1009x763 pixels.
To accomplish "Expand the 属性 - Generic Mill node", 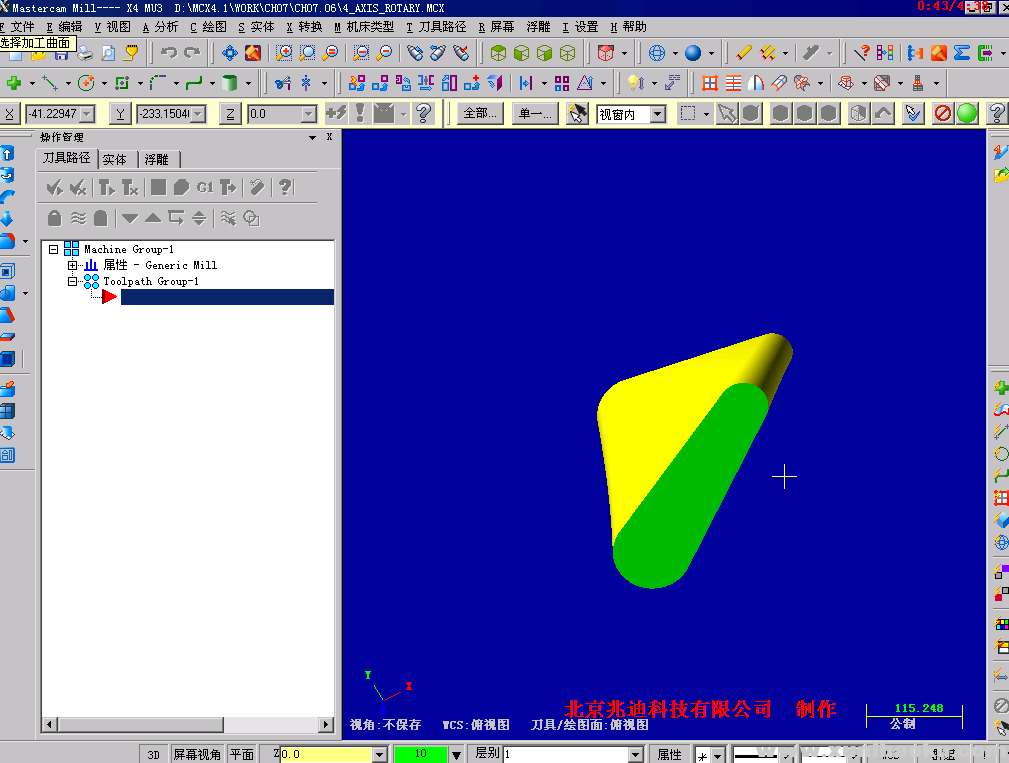I will [x=72, y=265].
